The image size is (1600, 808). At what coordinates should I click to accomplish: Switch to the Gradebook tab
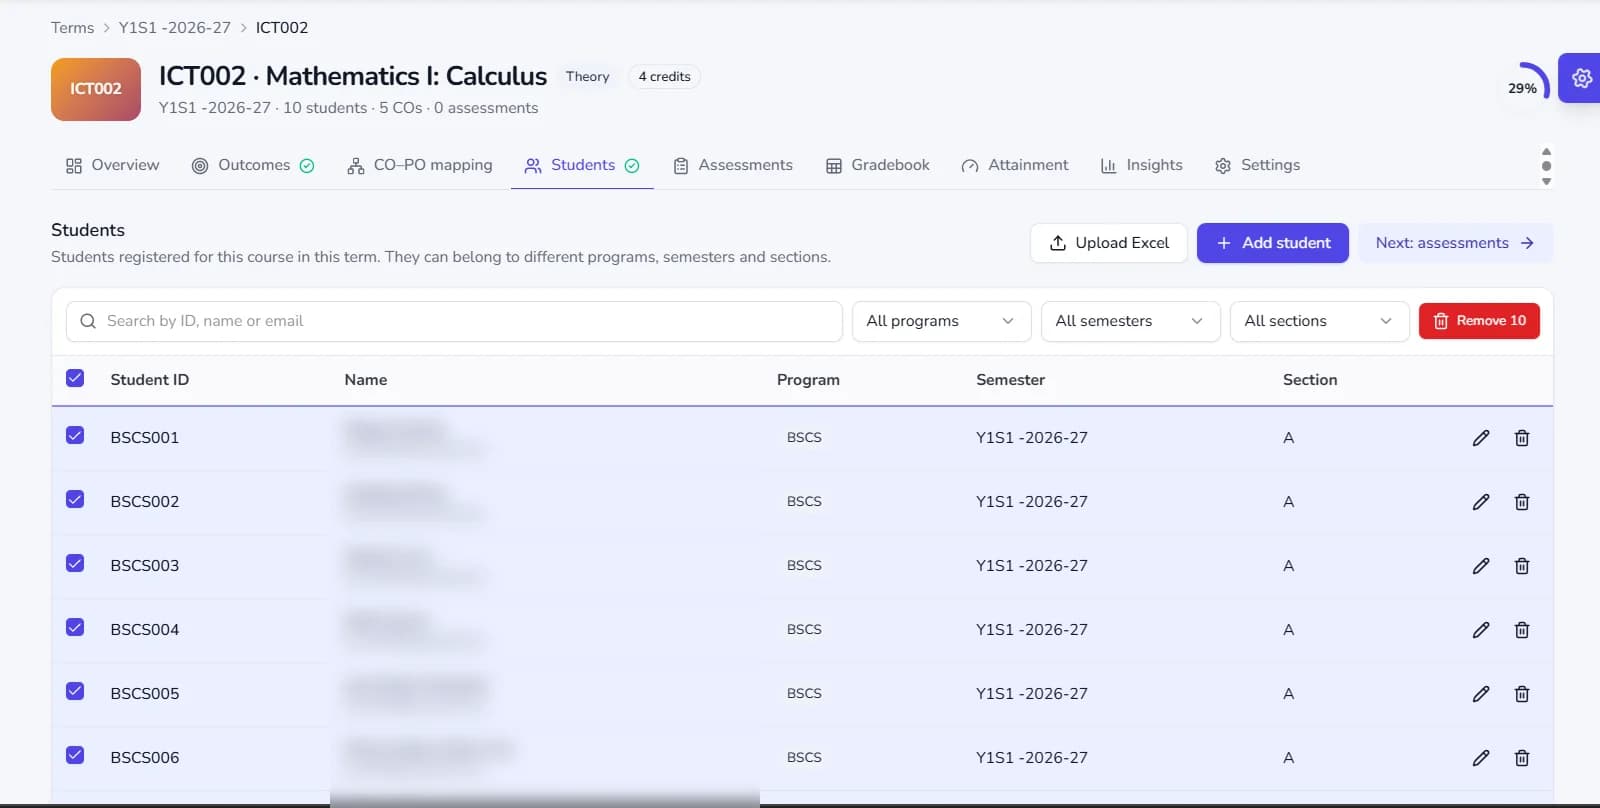pos(878,165)
